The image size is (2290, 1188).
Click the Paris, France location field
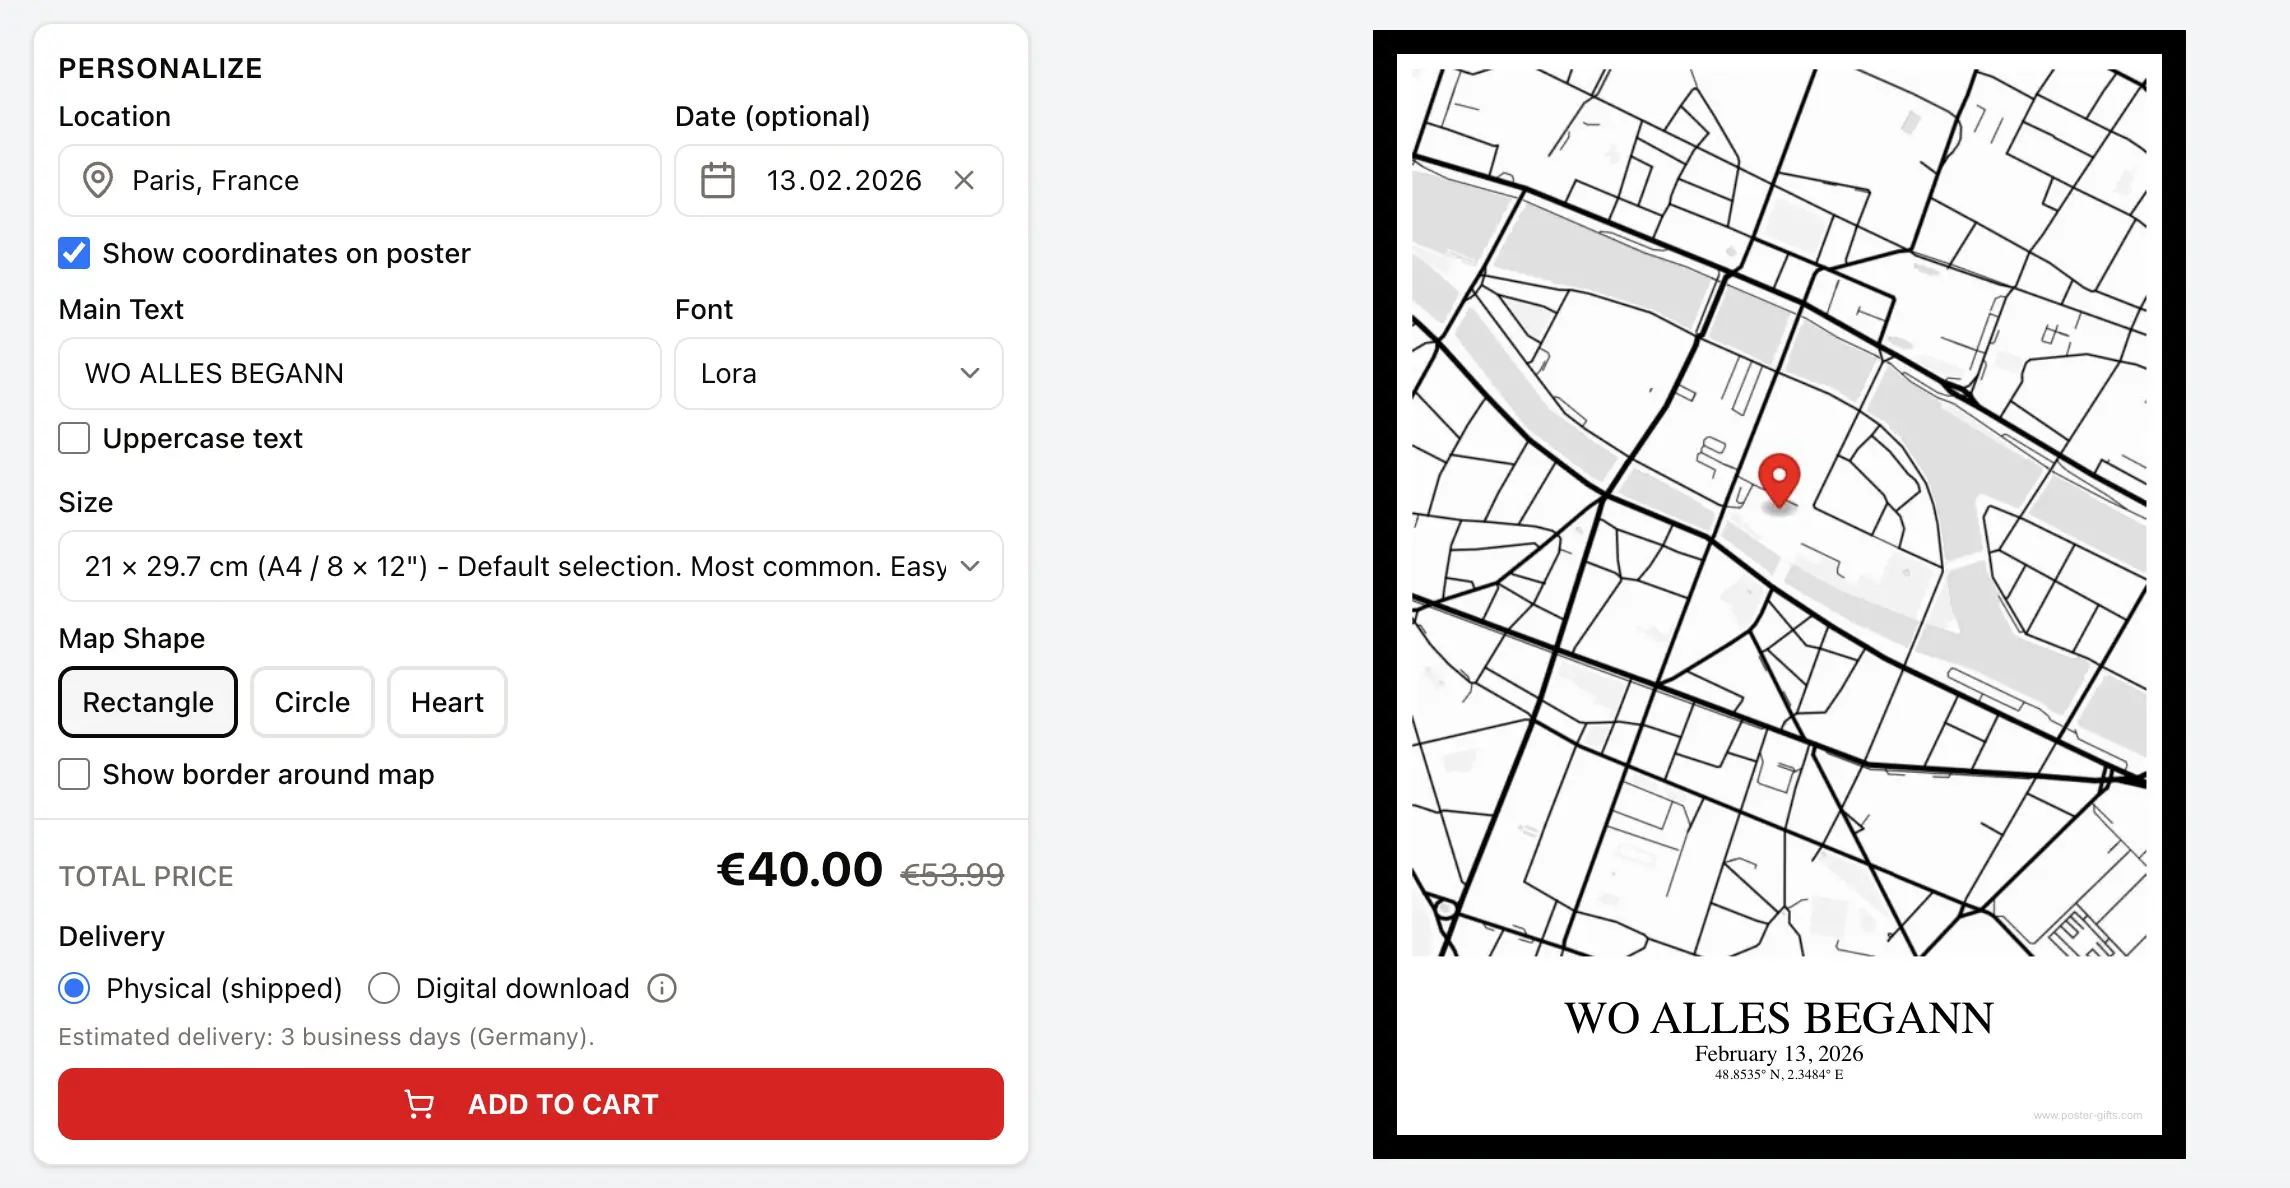(x=380, y=180)
